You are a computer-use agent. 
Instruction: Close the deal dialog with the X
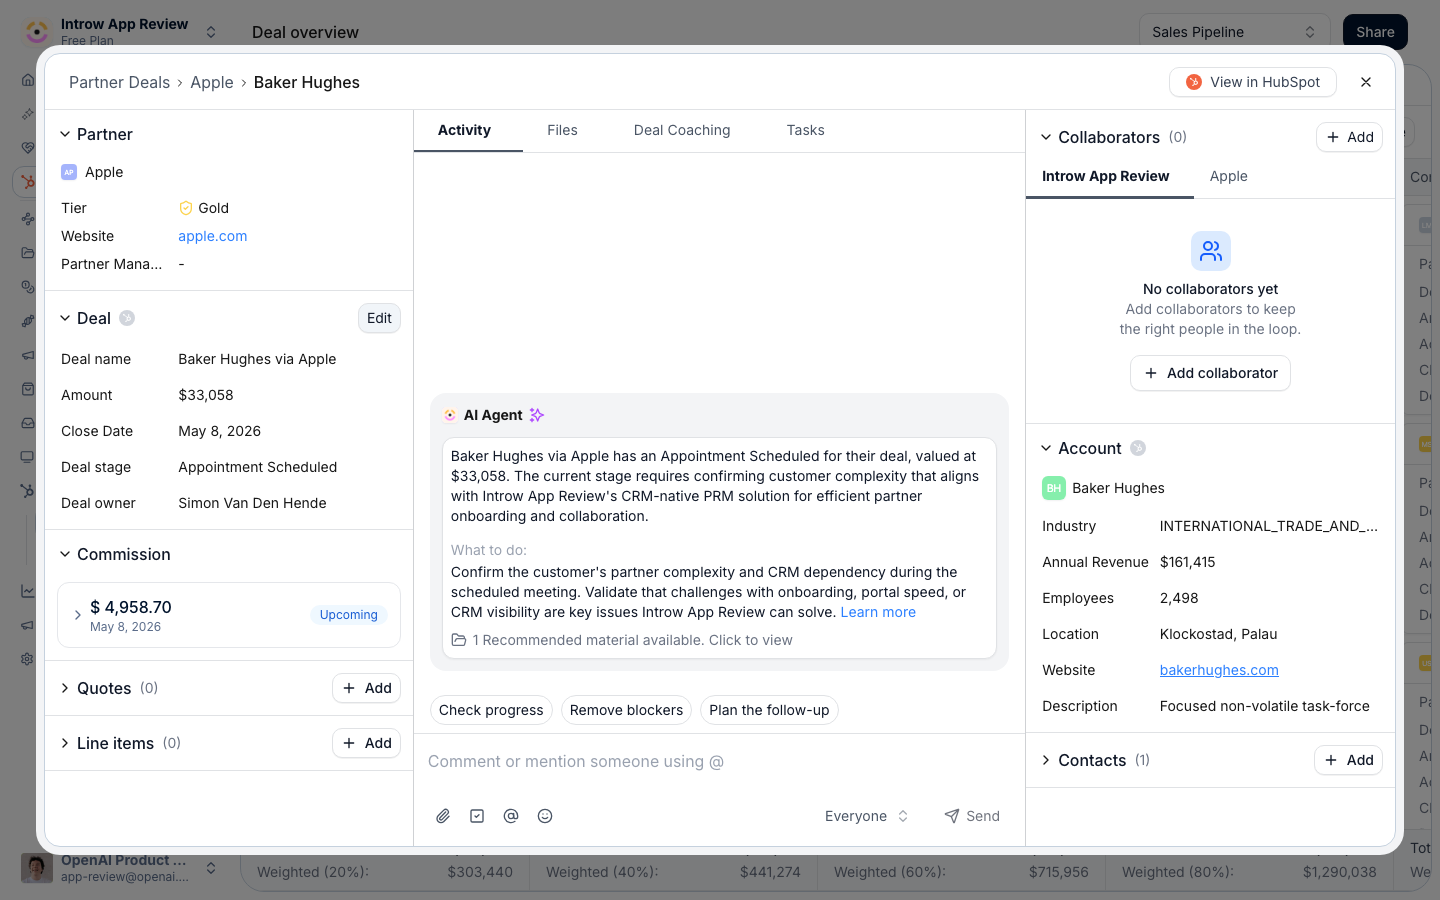[1366, 82]
